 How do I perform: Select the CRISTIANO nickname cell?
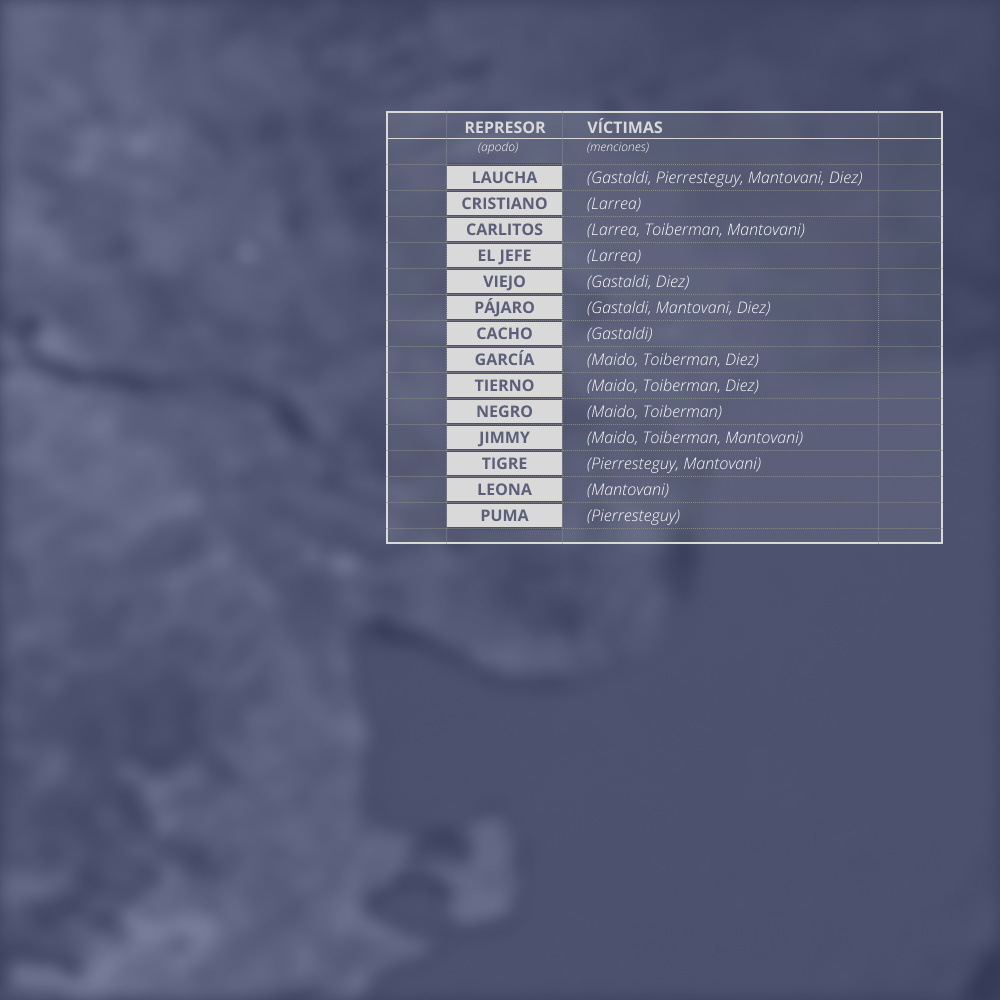[504, 203]
